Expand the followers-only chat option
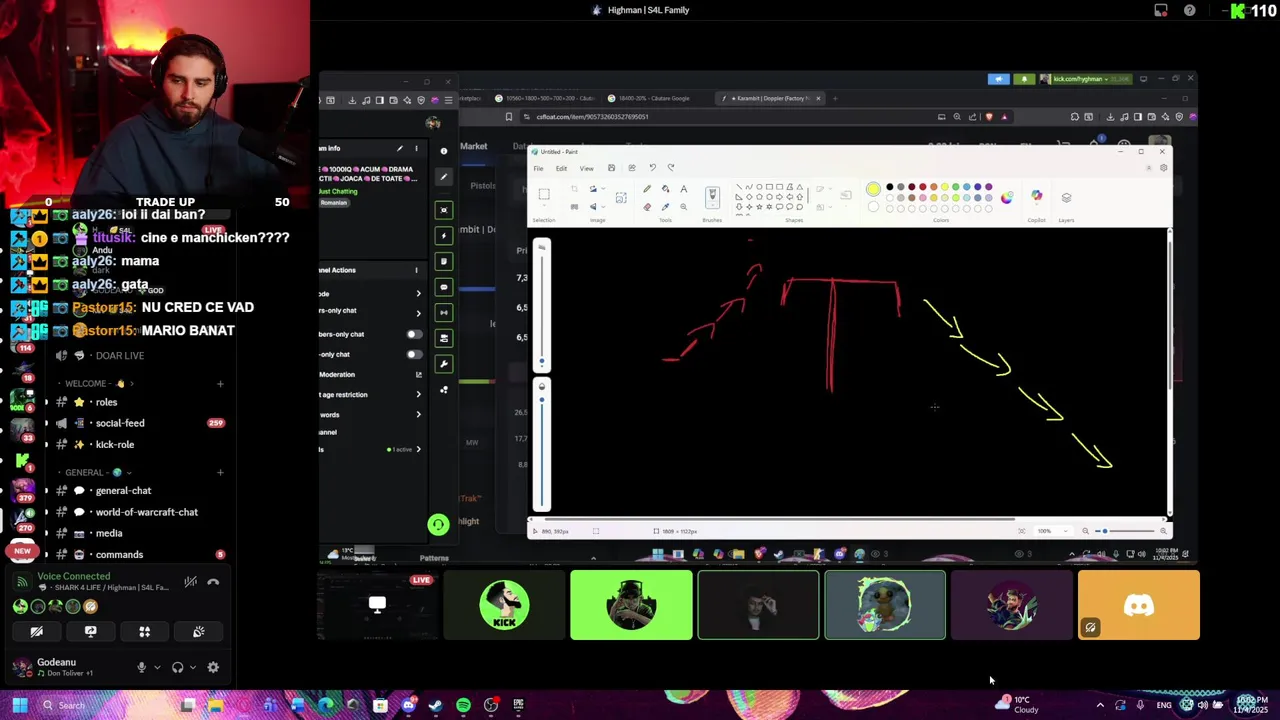Screen dimensions: 1280x720 pos(418,312)
